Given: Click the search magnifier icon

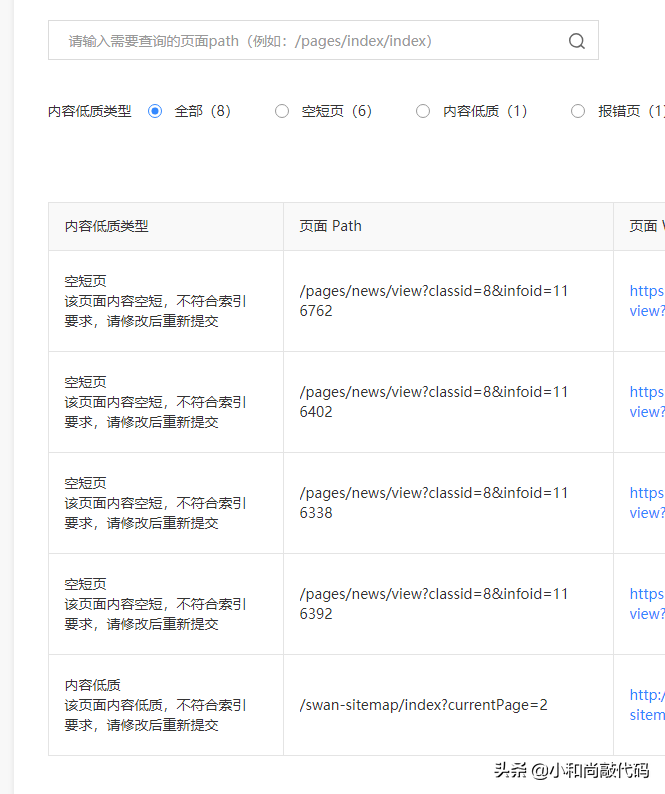Looking at the screenshot, I should 576,41.
